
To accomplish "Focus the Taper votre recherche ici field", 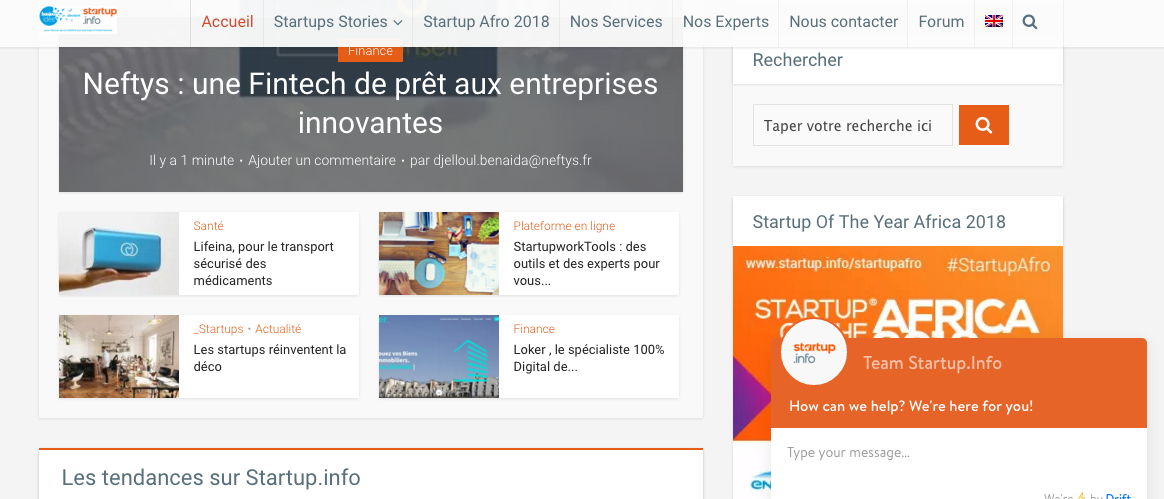I will [x=852, y=126].
